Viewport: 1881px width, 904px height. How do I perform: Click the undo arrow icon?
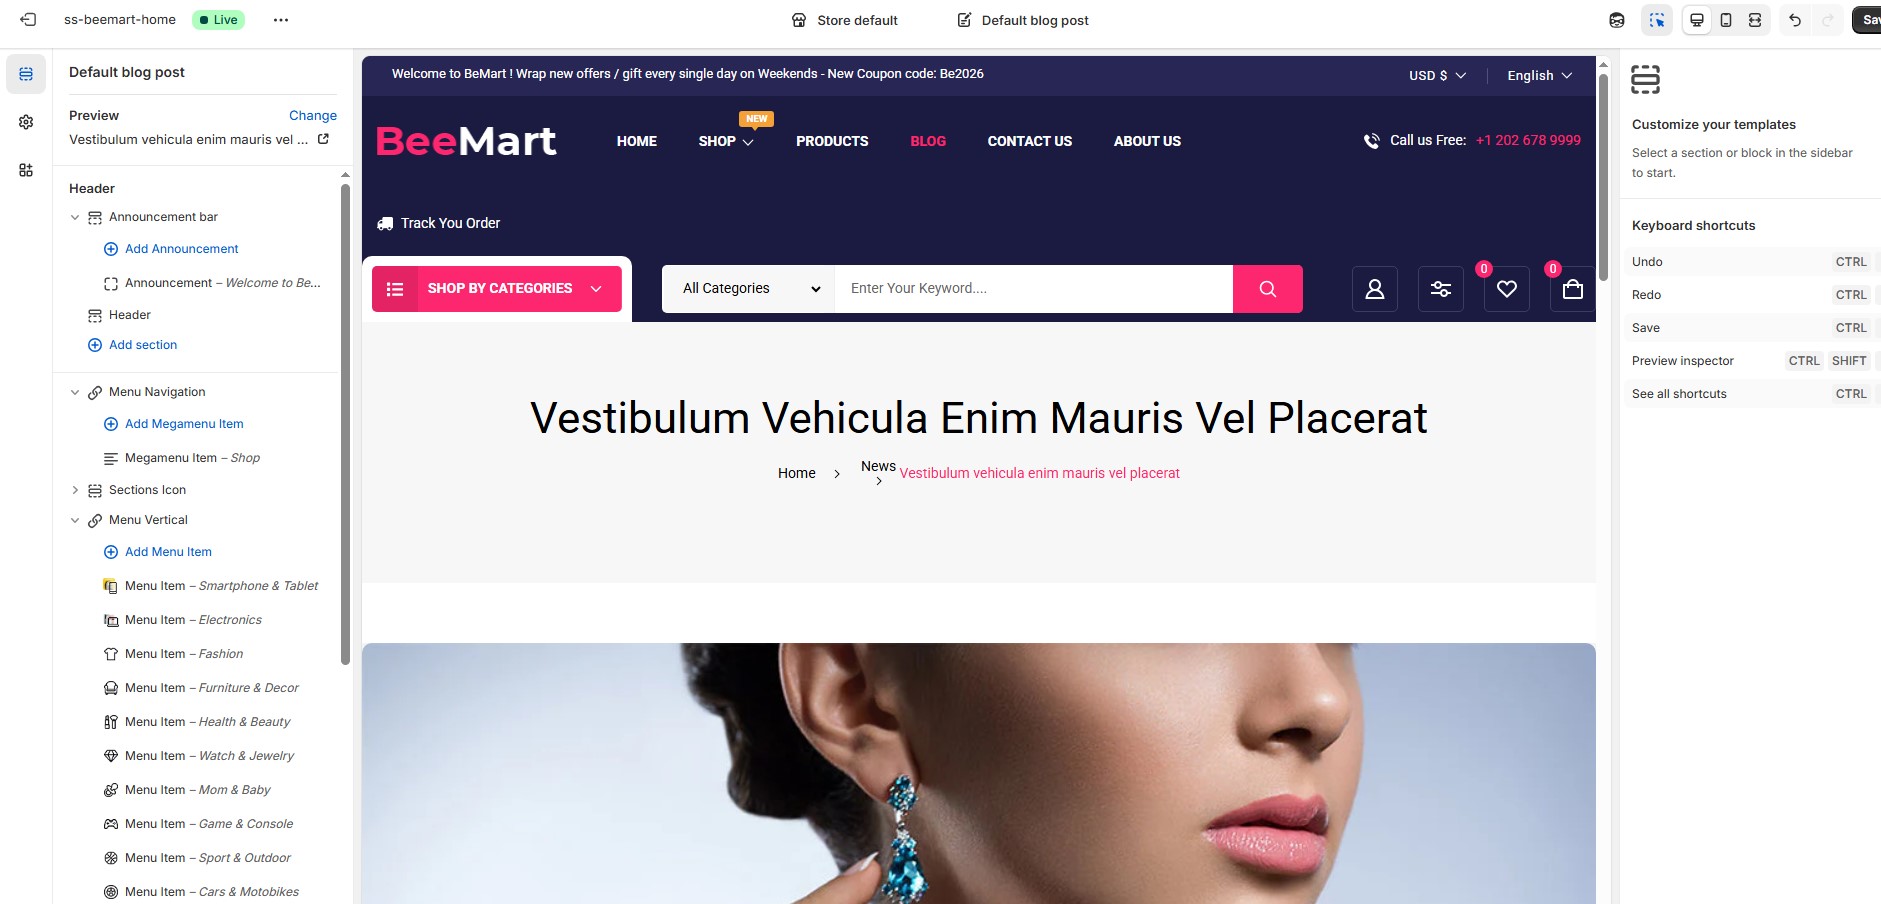(x=1795, y=20)
